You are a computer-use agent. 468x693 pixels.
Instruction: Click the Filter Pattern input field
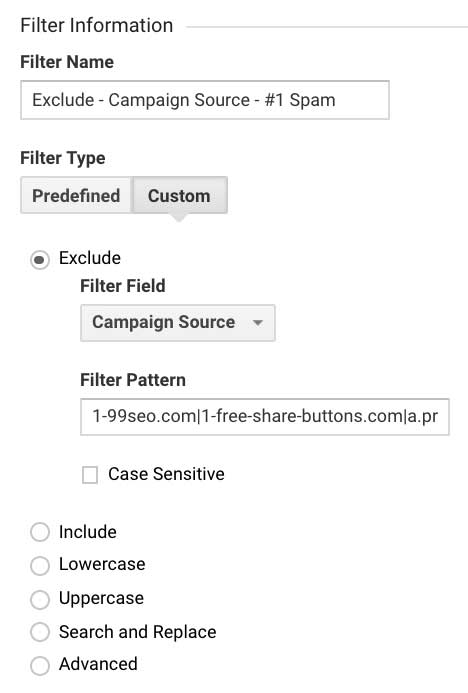(x=265, y=417)
